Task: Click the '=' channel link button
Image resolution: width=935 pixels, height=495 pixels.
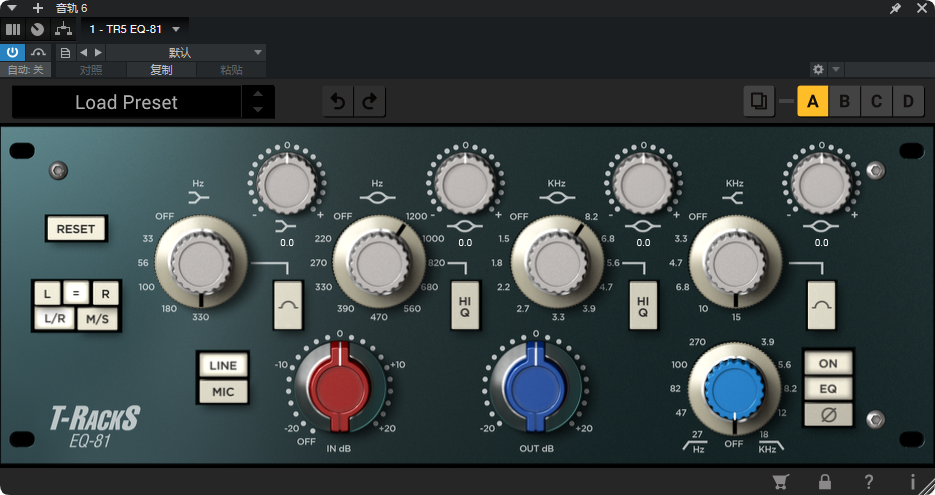Action: pyautogui.click(x=76, y=293)
